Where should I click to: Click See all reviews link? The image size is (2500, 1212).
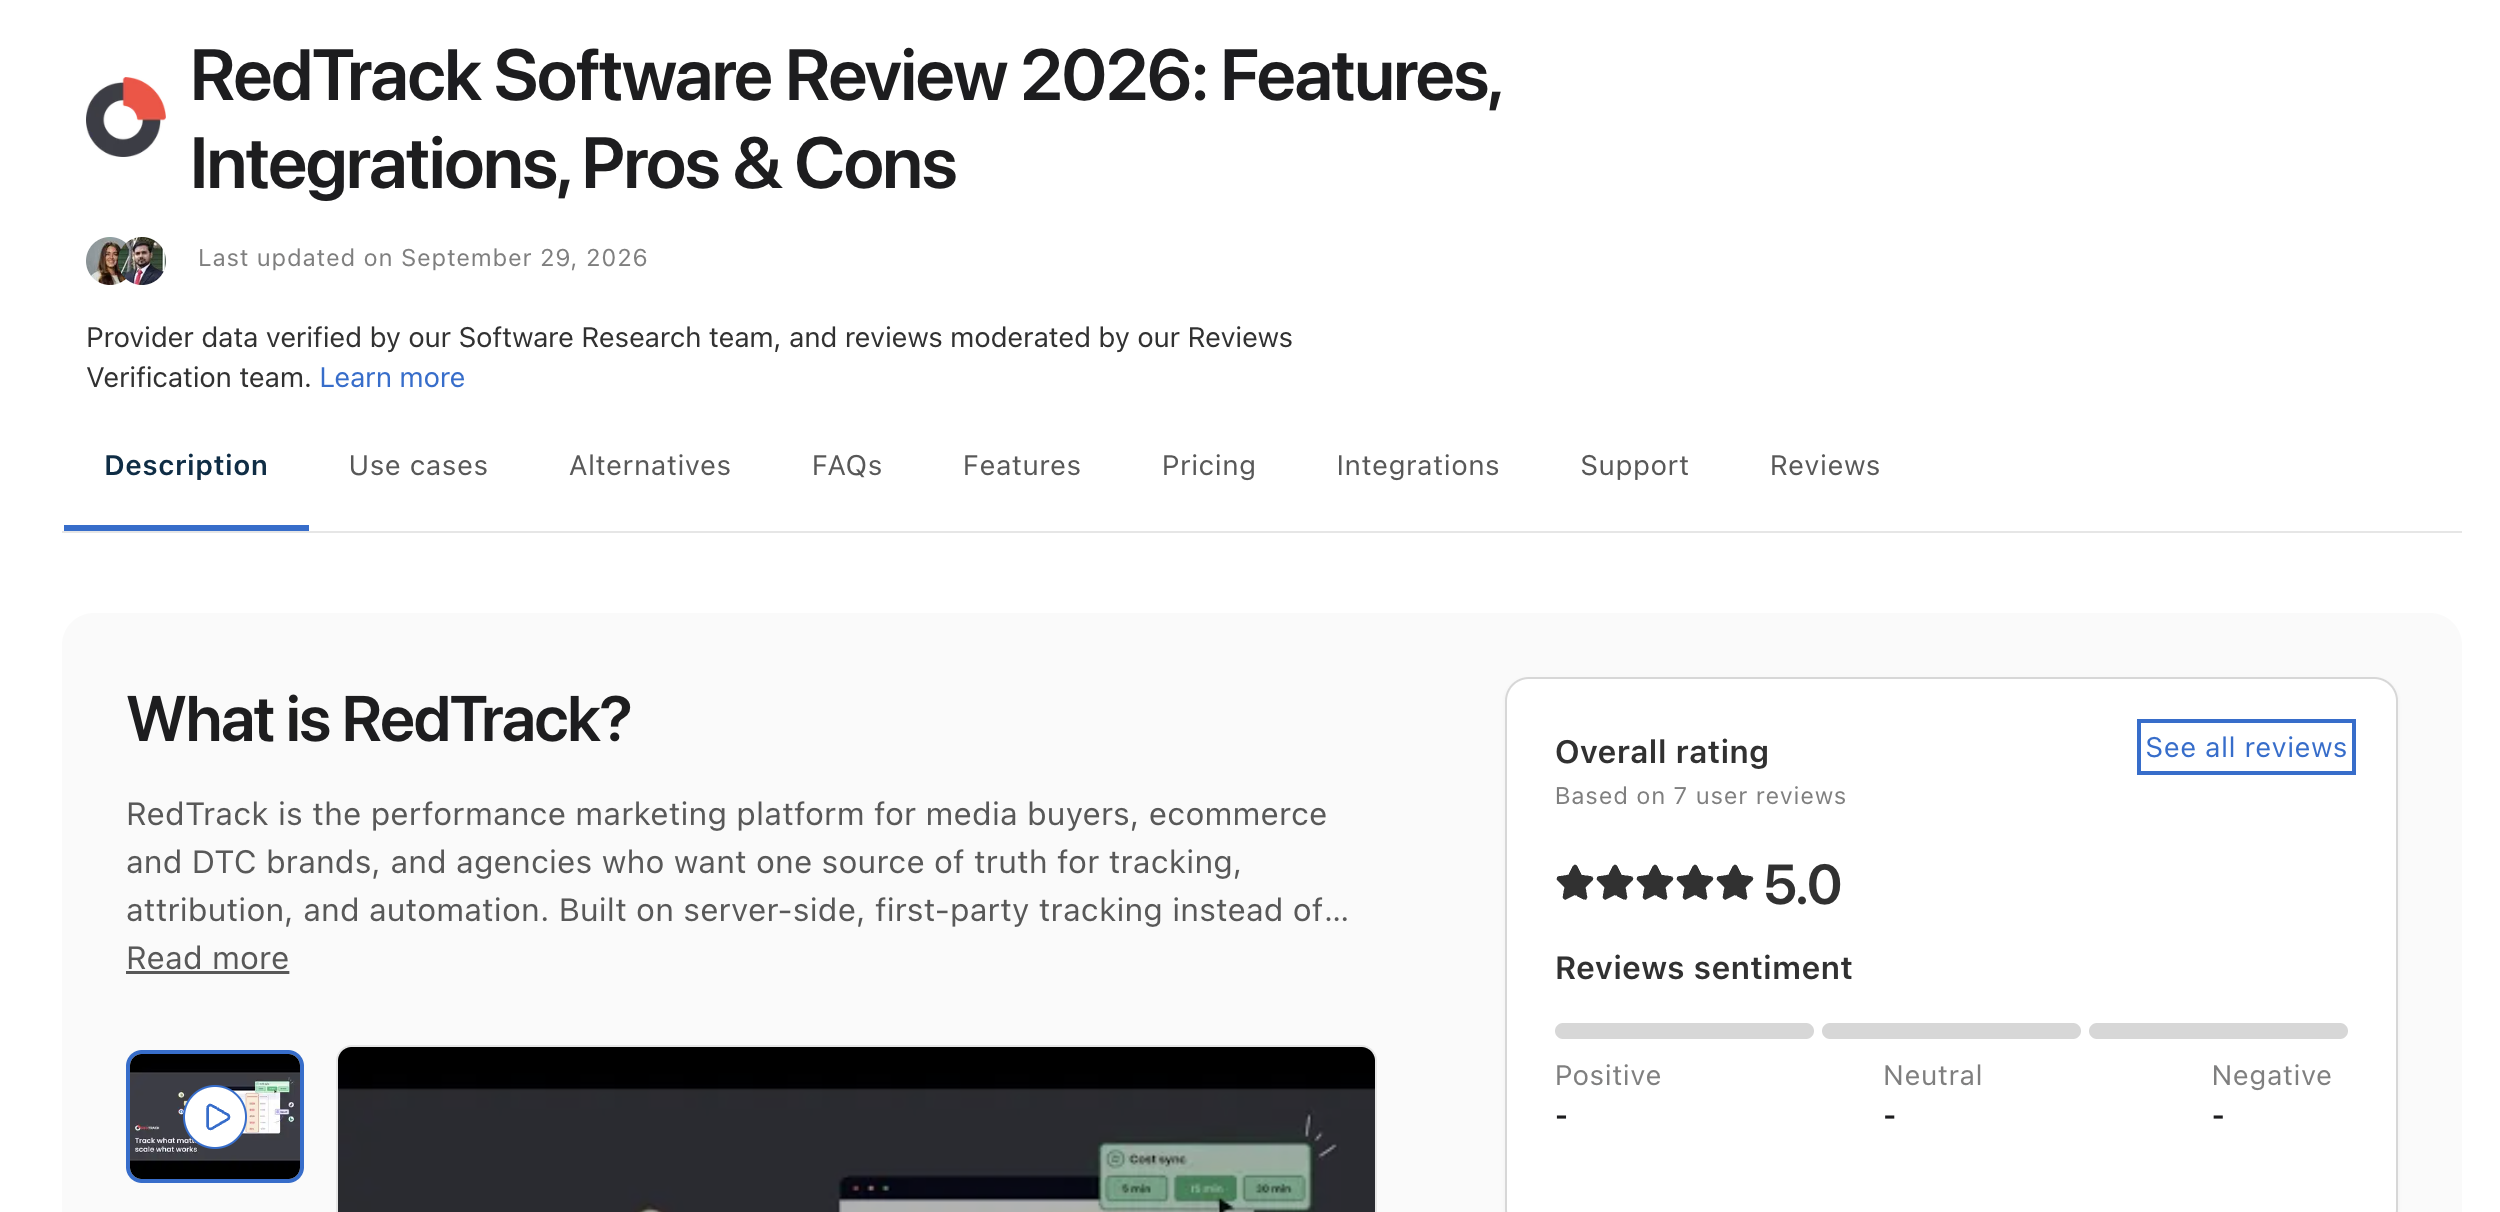tap(2246, 747)
